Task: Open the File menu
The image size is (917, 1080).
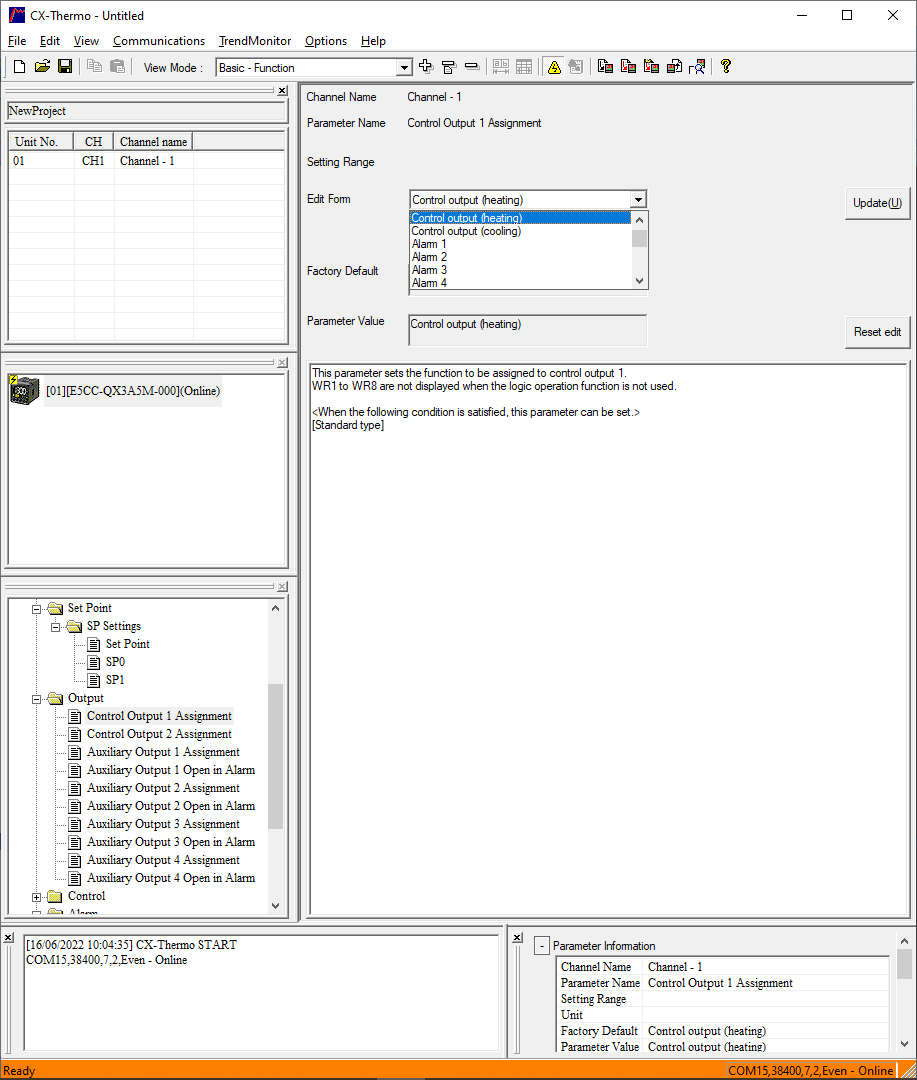Action: pyautogui.click(x=17, y=41)
